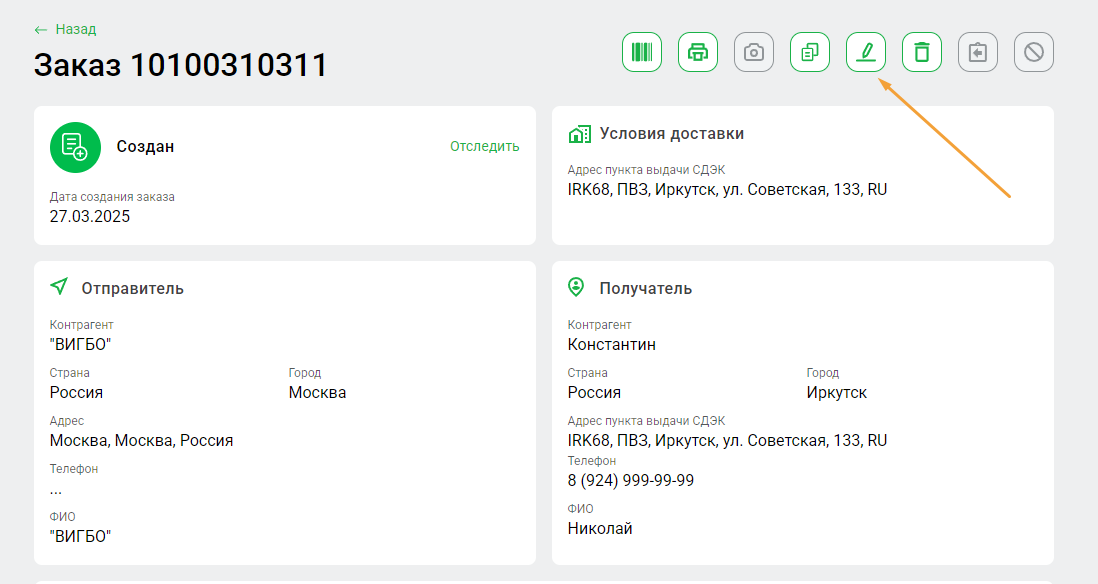The height and width of the screenshot is (584, 1098).
Task: Duplicate the order with the copy icon
Action: point(810,52)
